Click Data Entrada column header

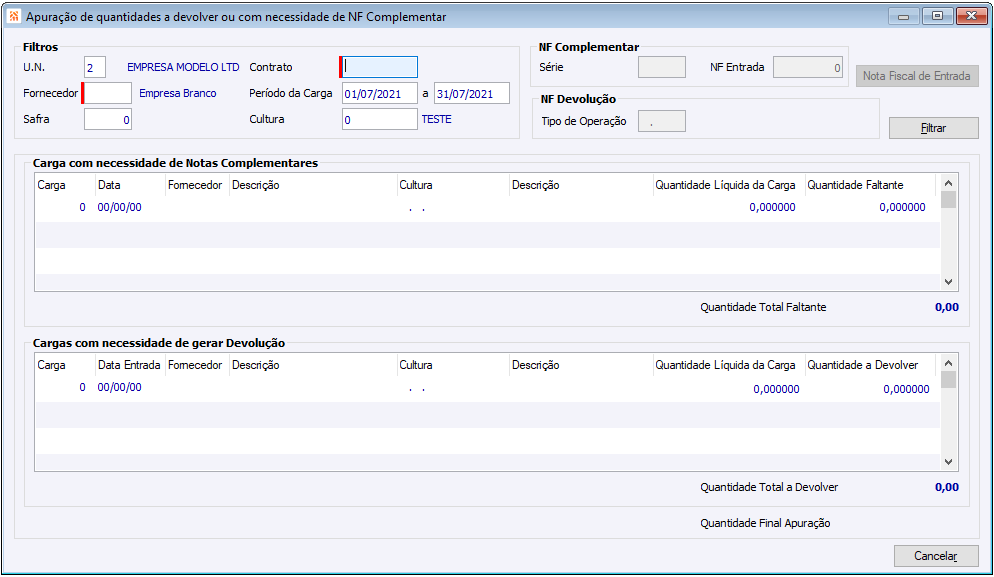129,365
